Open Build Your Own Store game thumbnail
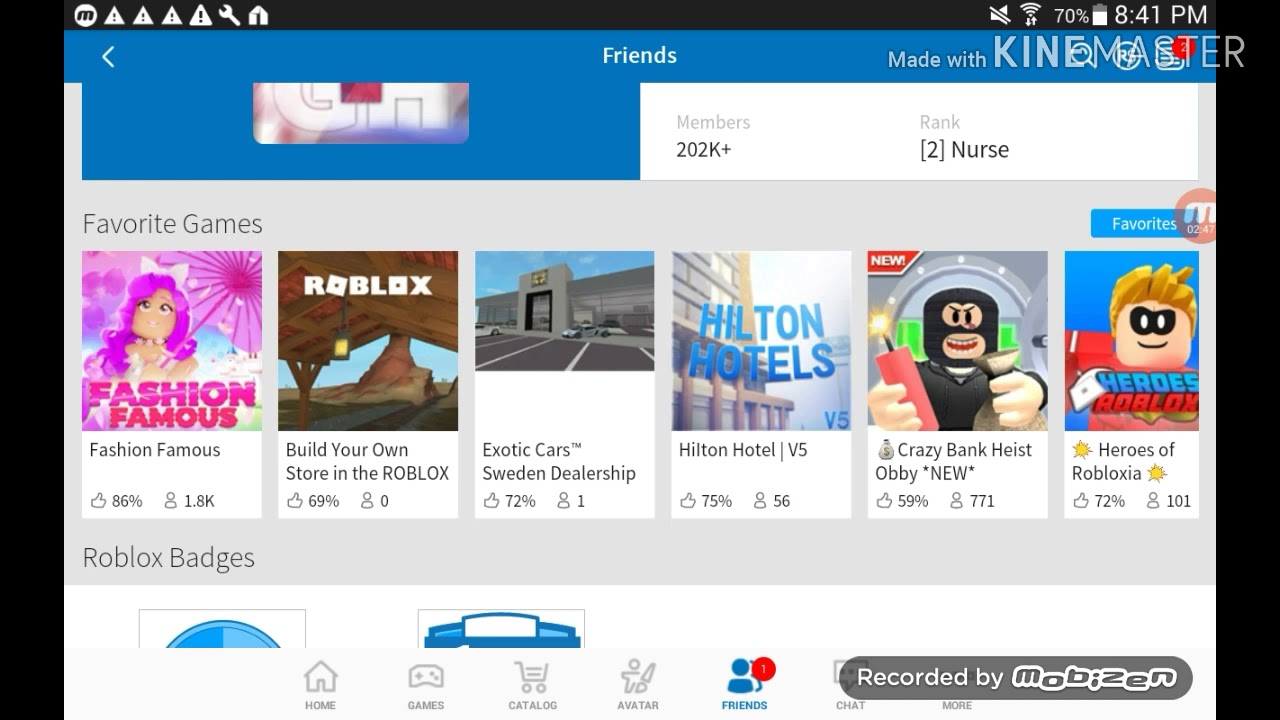 (368, 341)
